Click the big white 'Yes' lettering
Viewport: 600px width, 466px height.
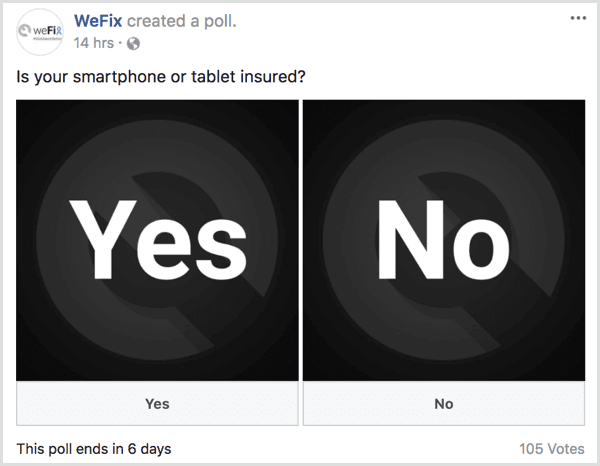pyautogui.click(x=156, y=242)
